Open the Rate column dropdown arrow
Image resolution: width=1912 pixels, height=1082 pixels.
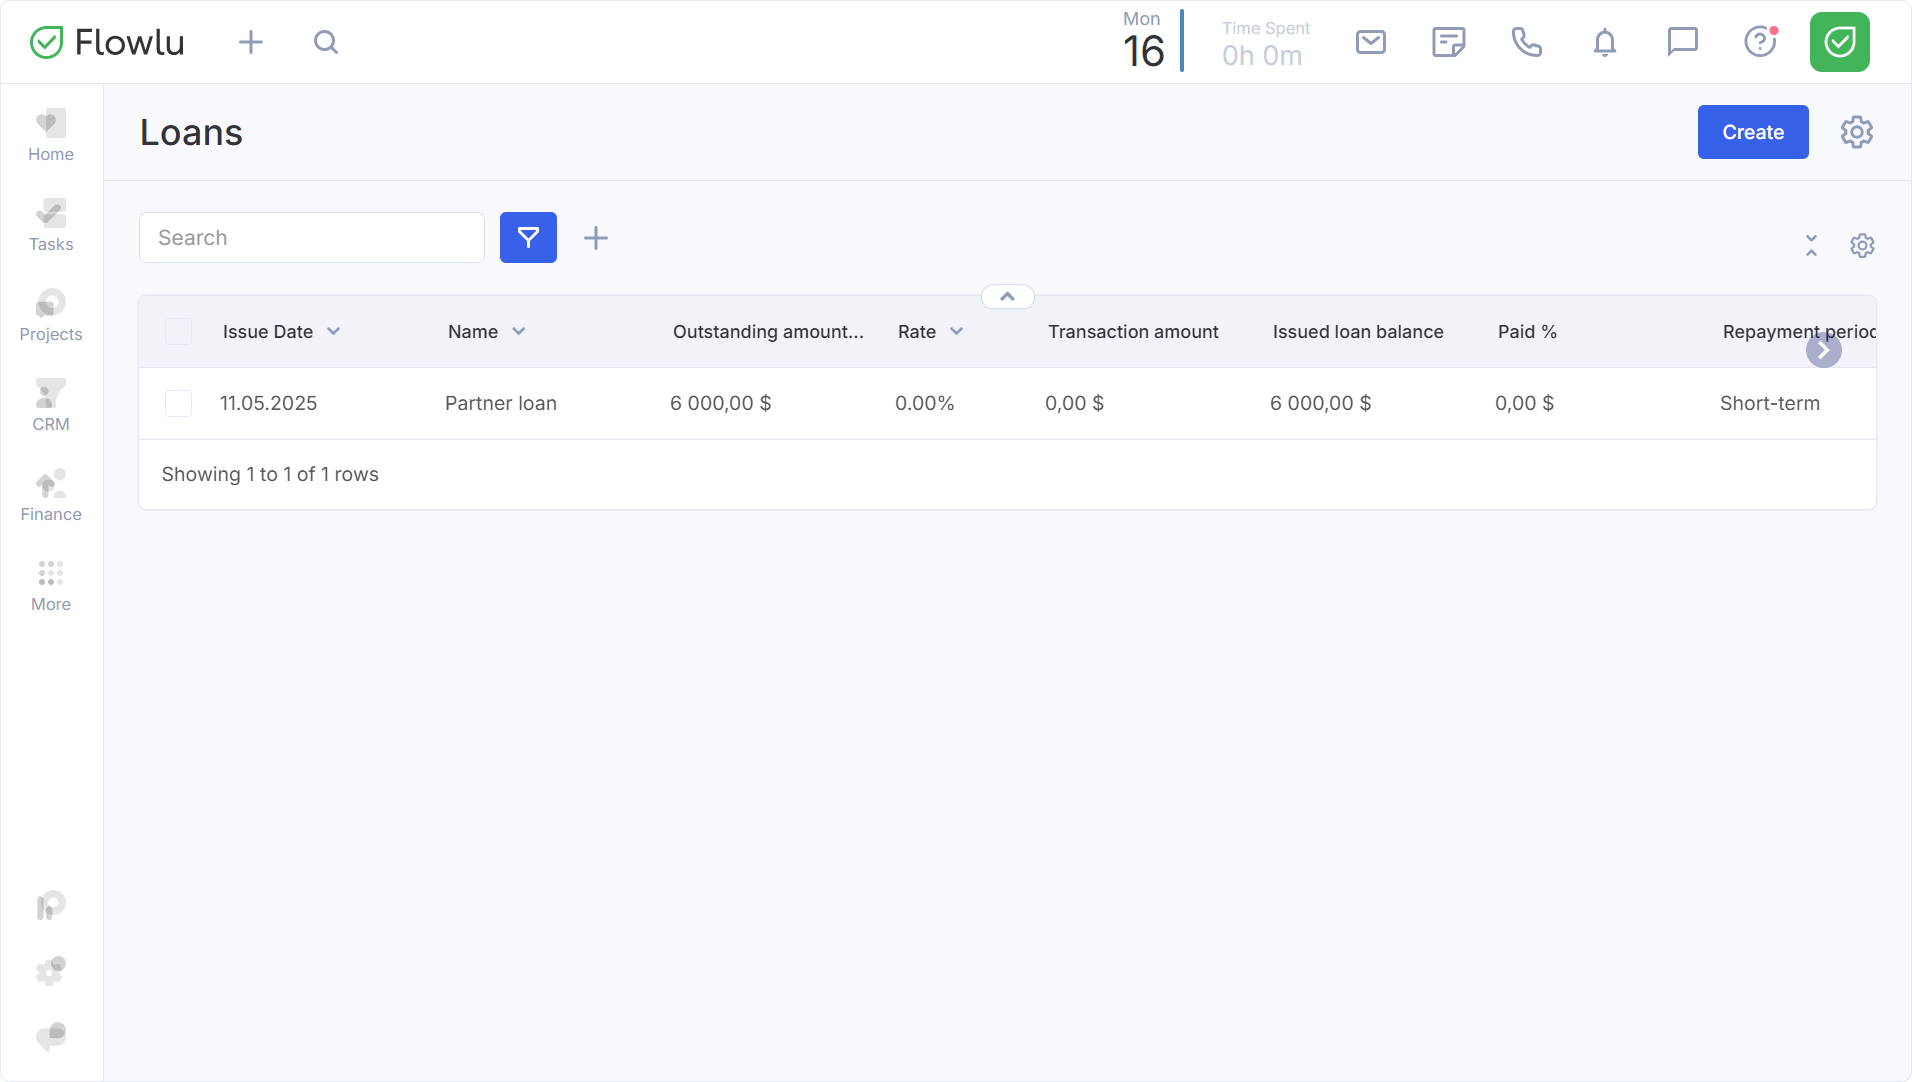(x=956, y=332)
